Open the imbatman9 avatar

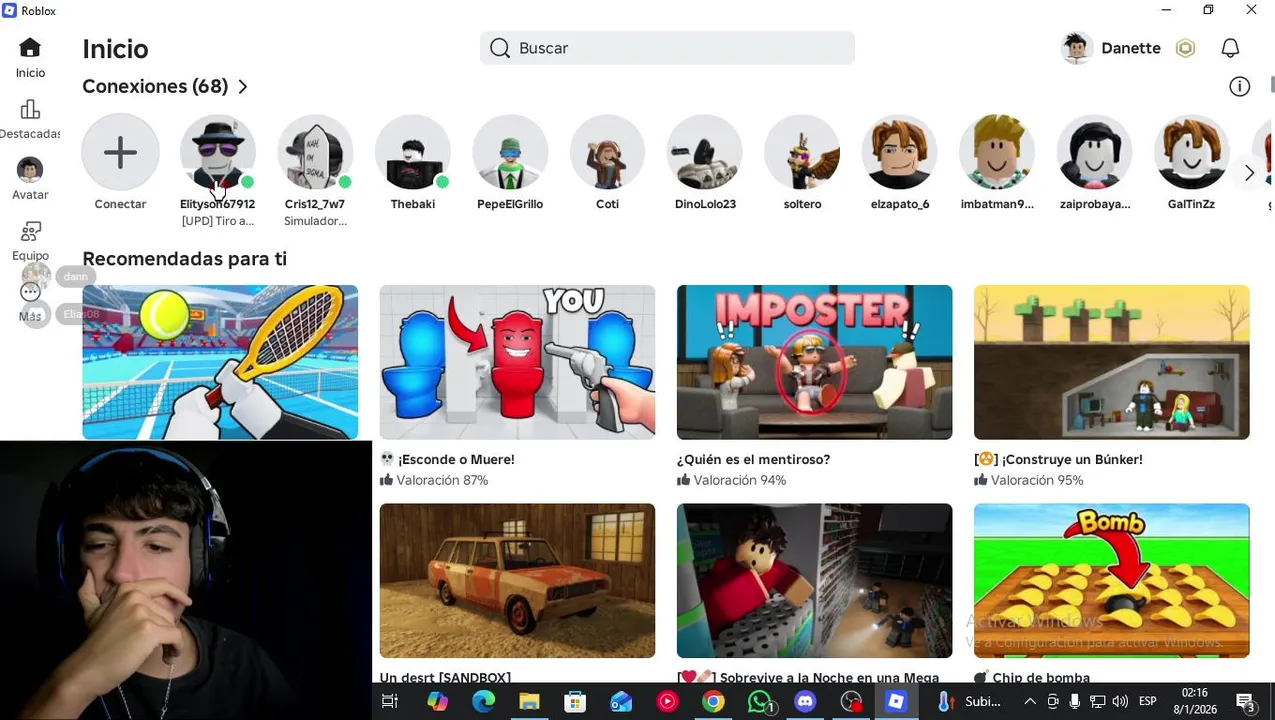[x=997, y=153]
